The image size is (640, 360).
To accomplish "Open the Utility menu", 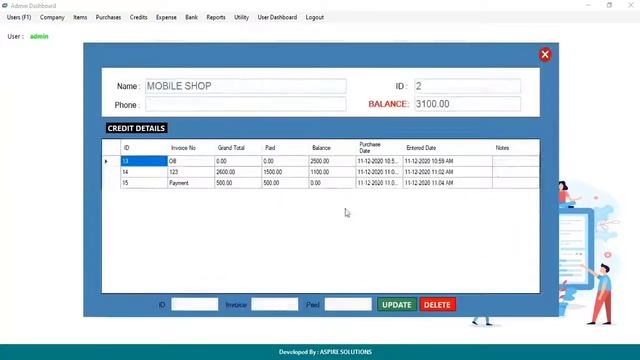I will click(x=241, y=18).
